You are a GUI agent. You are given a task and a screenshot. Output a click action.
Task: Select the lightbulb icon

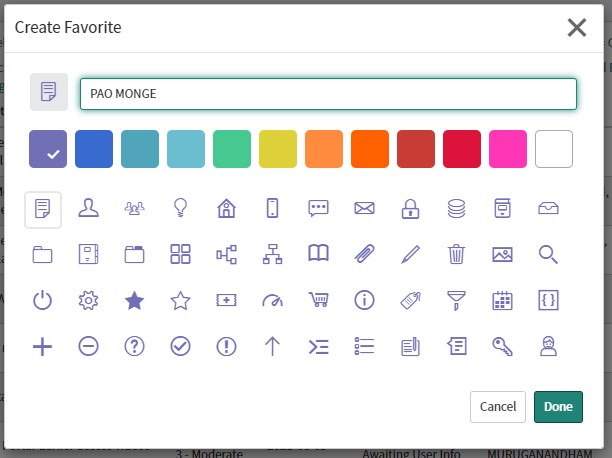click(x=180, y=208)
